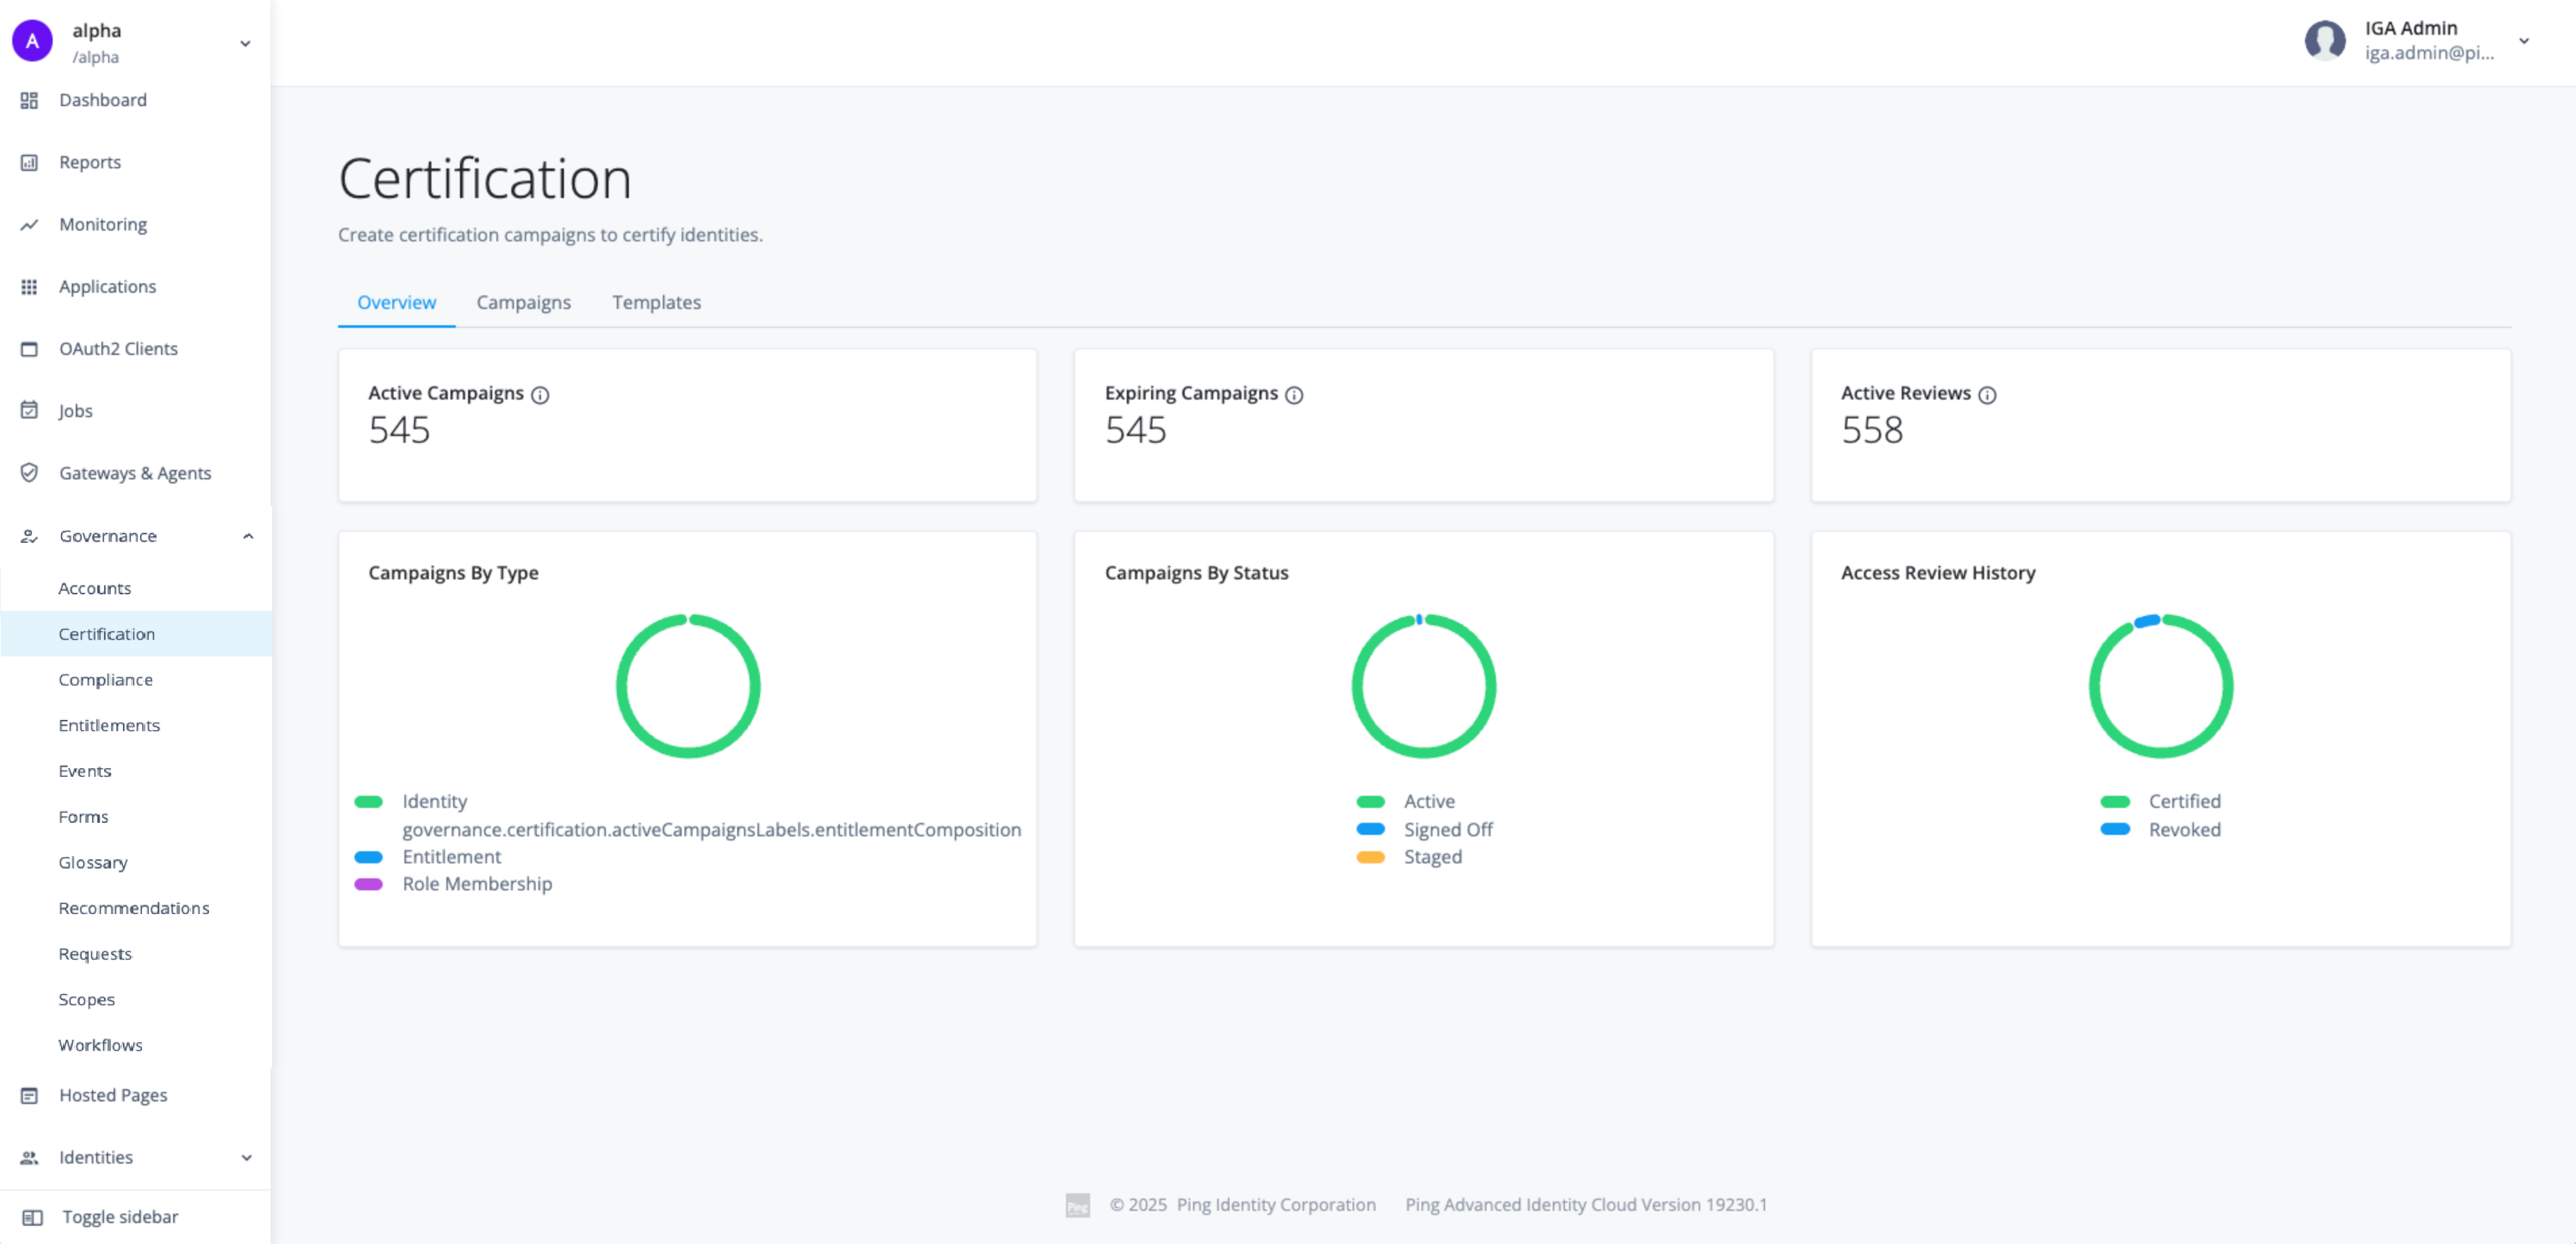Viewport: 2576px width, 1244px height.
Task: Open Monitoring from the sidebar
Action: (29, 224)
